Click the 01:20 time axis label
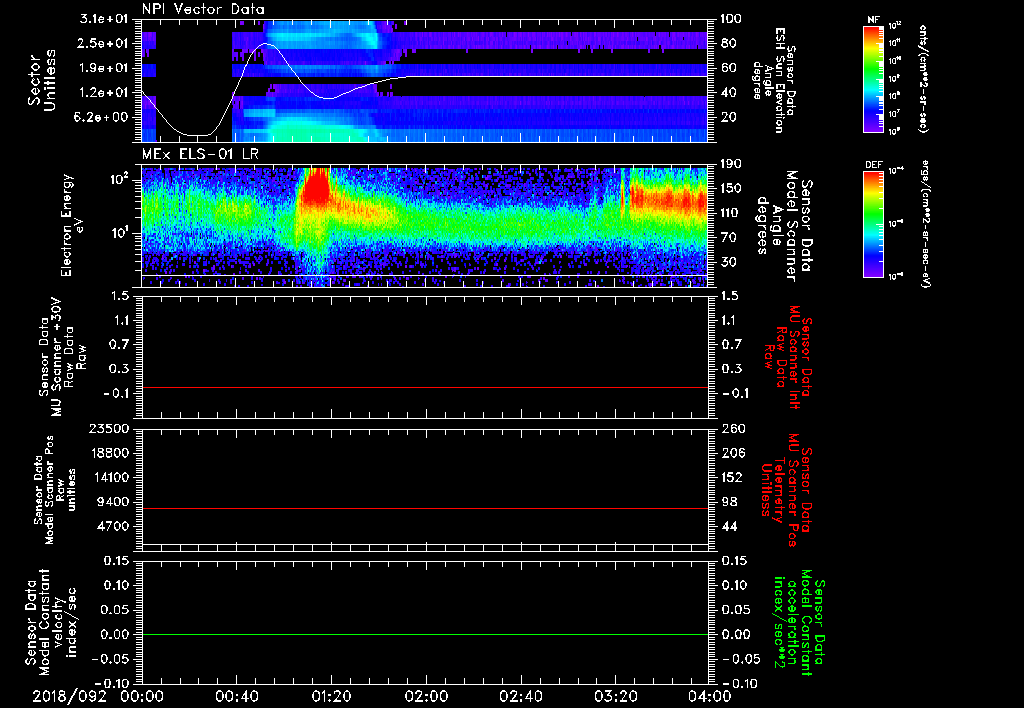The height and width of the screenshot is (708, 1024). 331,696
